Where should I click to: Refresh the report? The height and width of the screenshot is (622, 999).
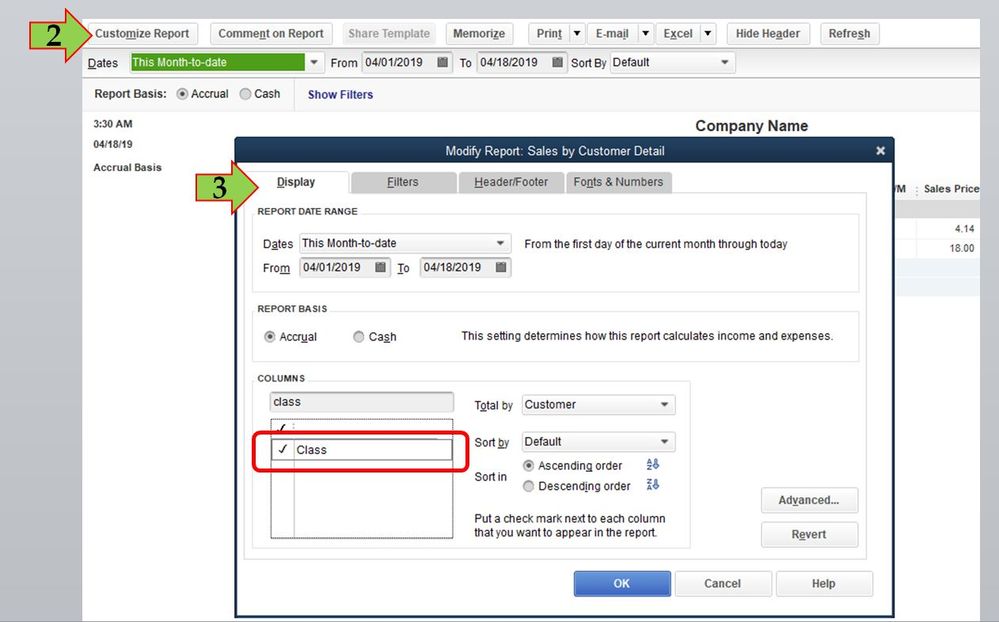click(x=849, y=34)
